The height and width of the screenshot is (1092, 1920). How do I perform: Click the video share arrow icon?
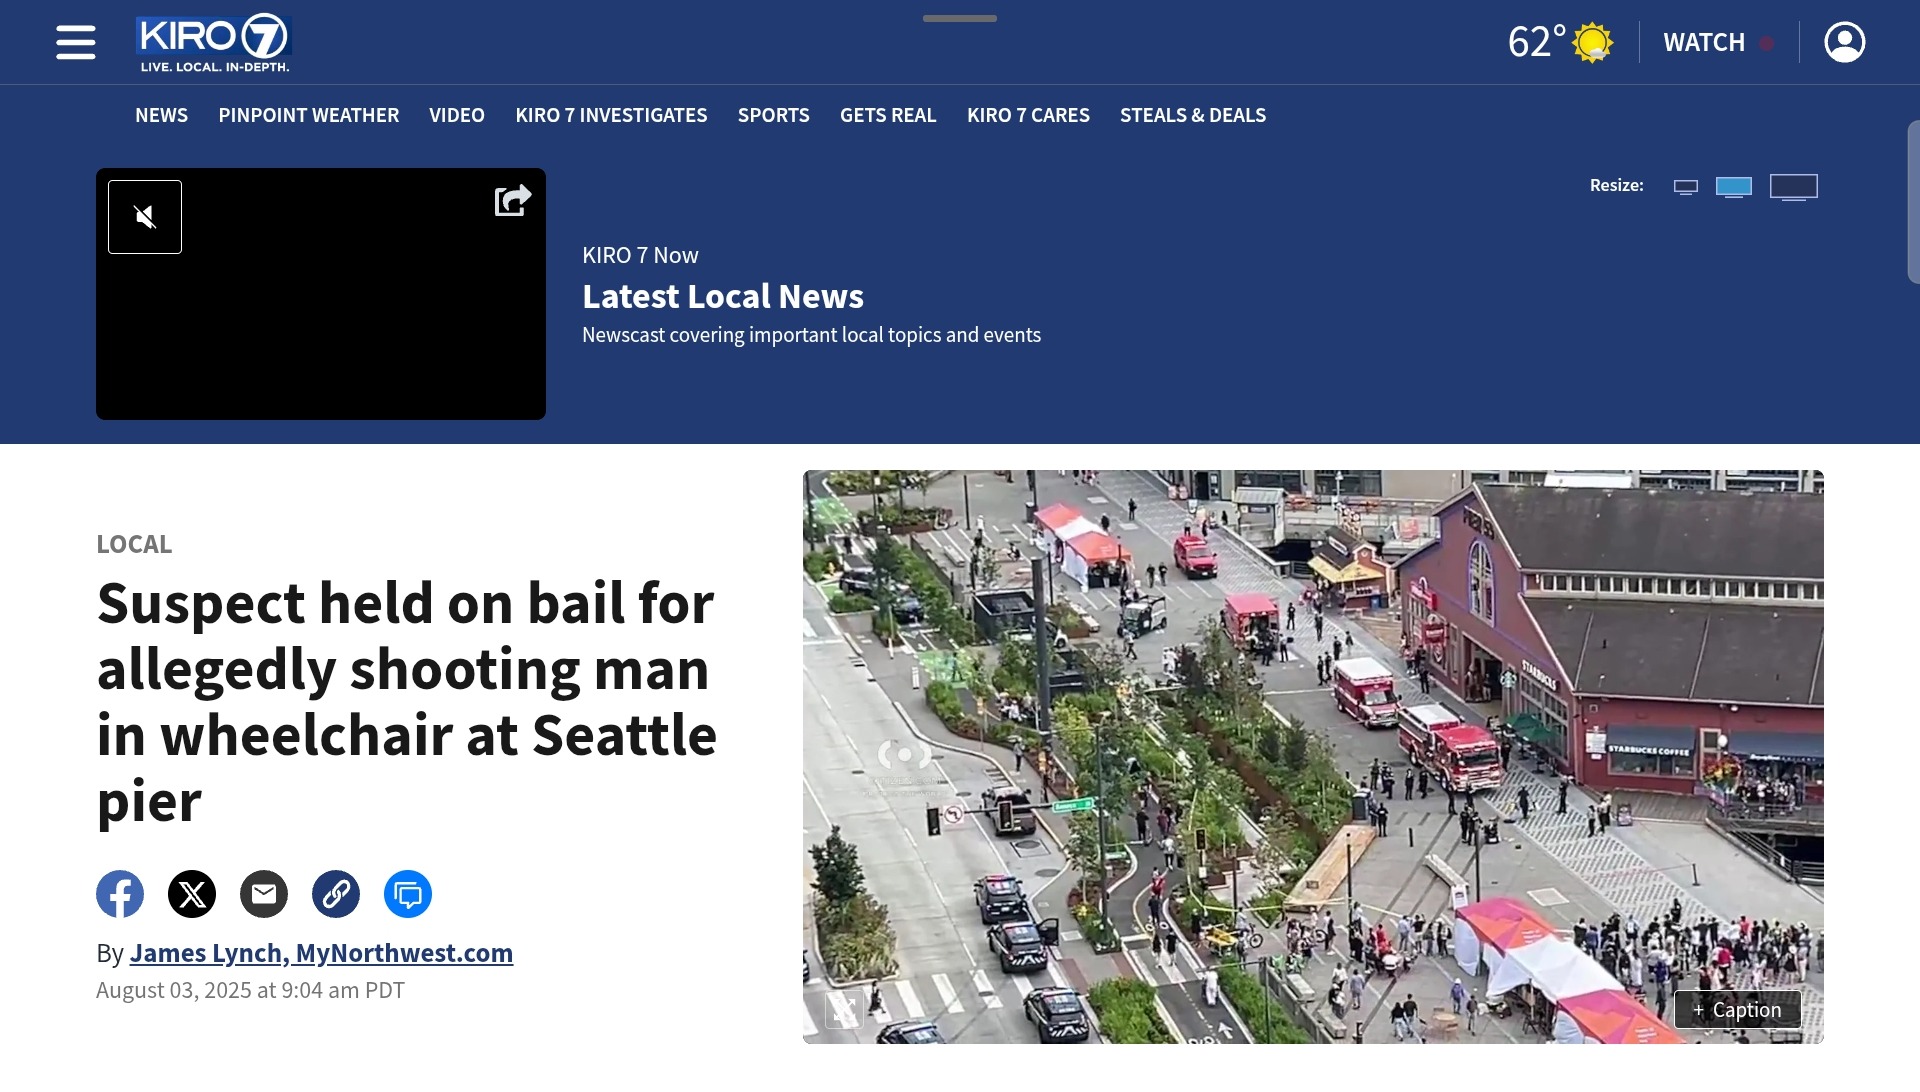point(512,201)
